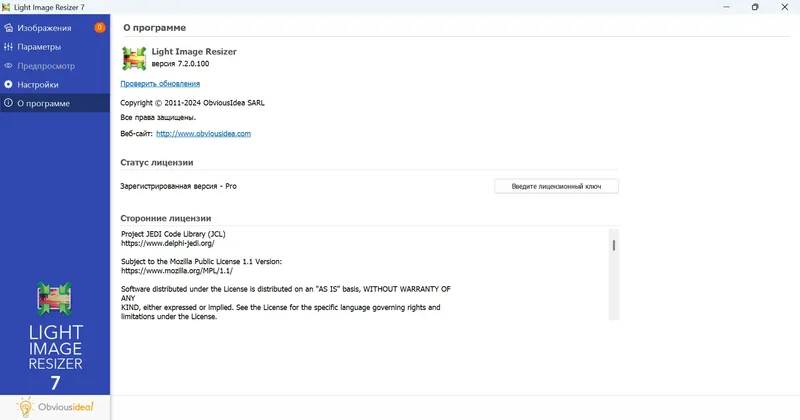Click the empty scrollbar track below the thumb
This screenshot has height=420, width=800.
613,290
